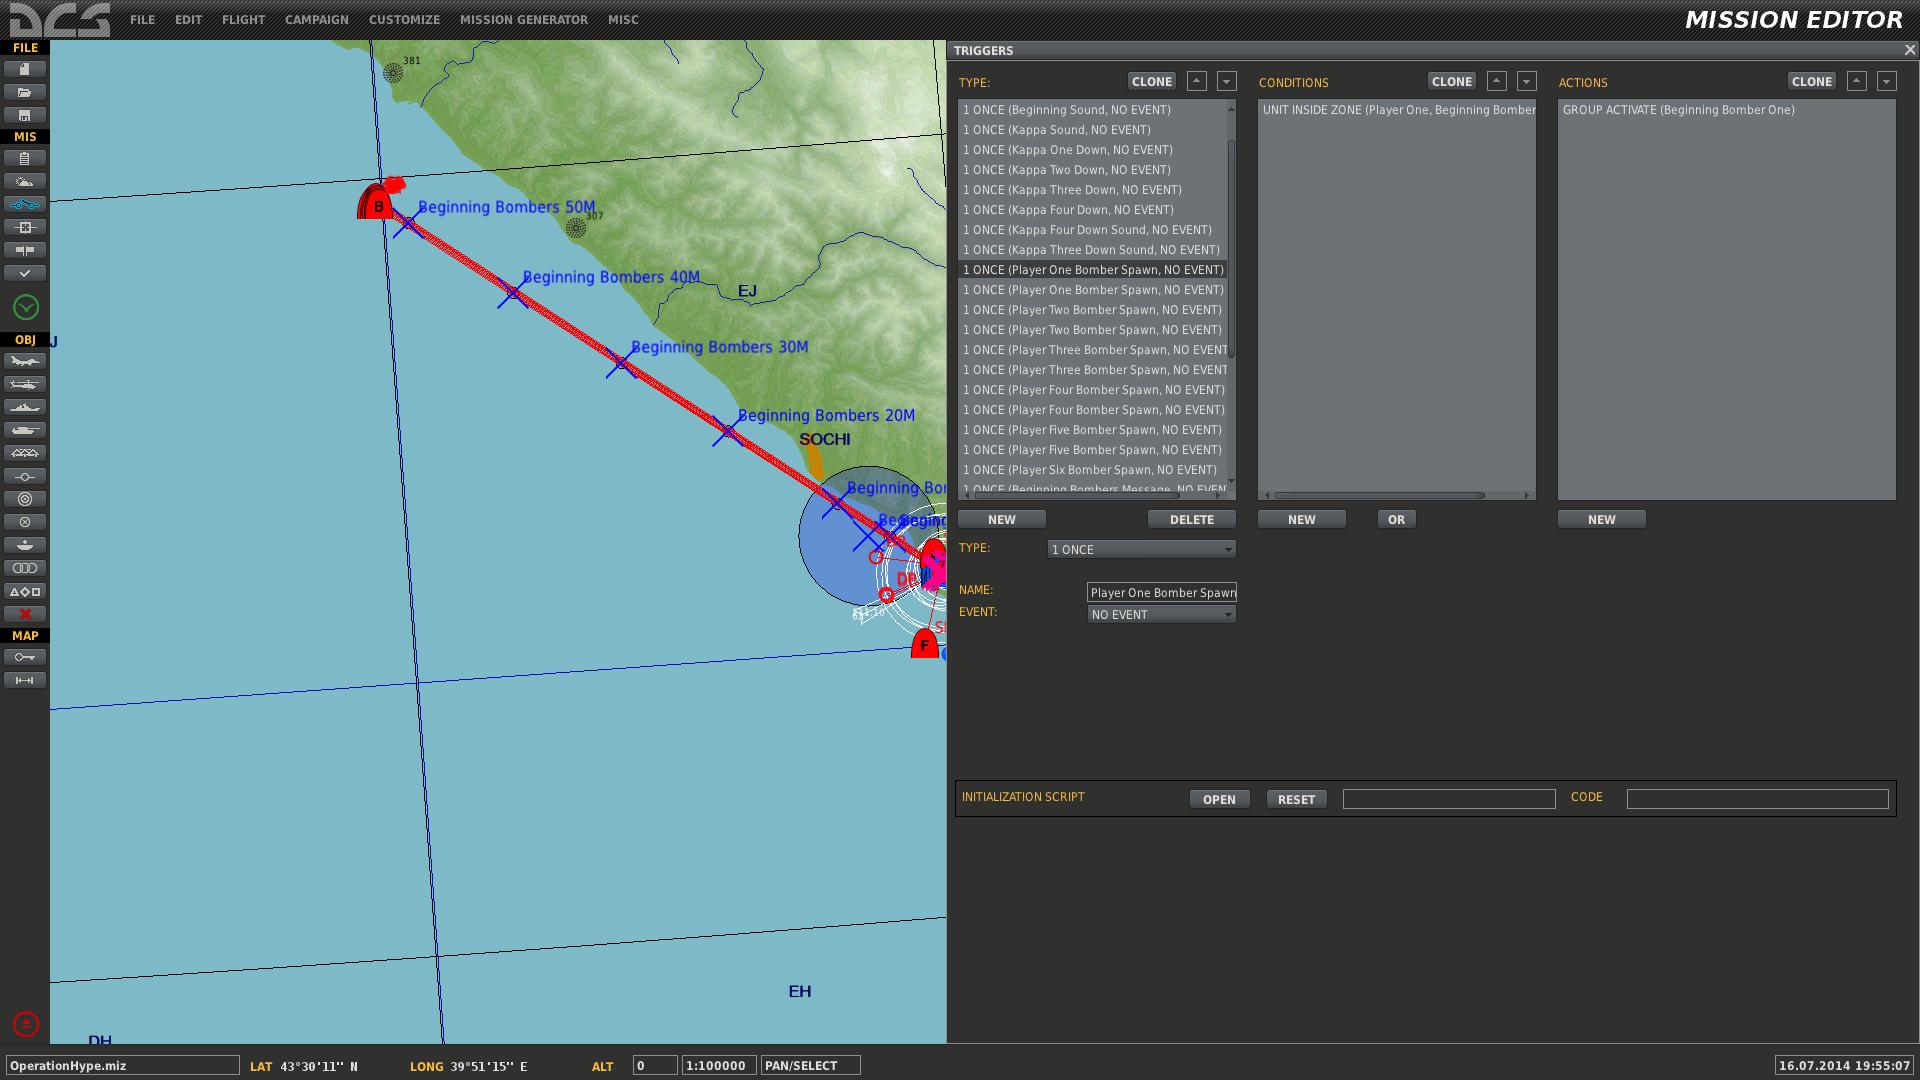Image resolution: width=1920 pixels, height=1080 pixels.
Task: Click the DELETE trigger button
Action: [1191, 519]
